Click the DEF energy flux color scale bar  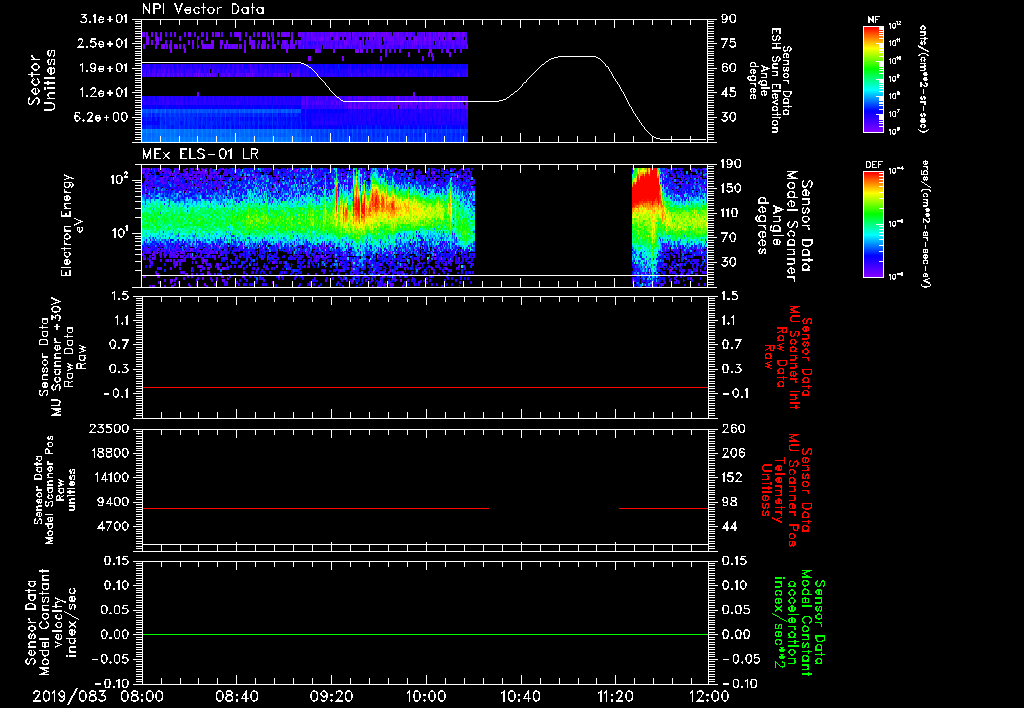click(873, 224)
